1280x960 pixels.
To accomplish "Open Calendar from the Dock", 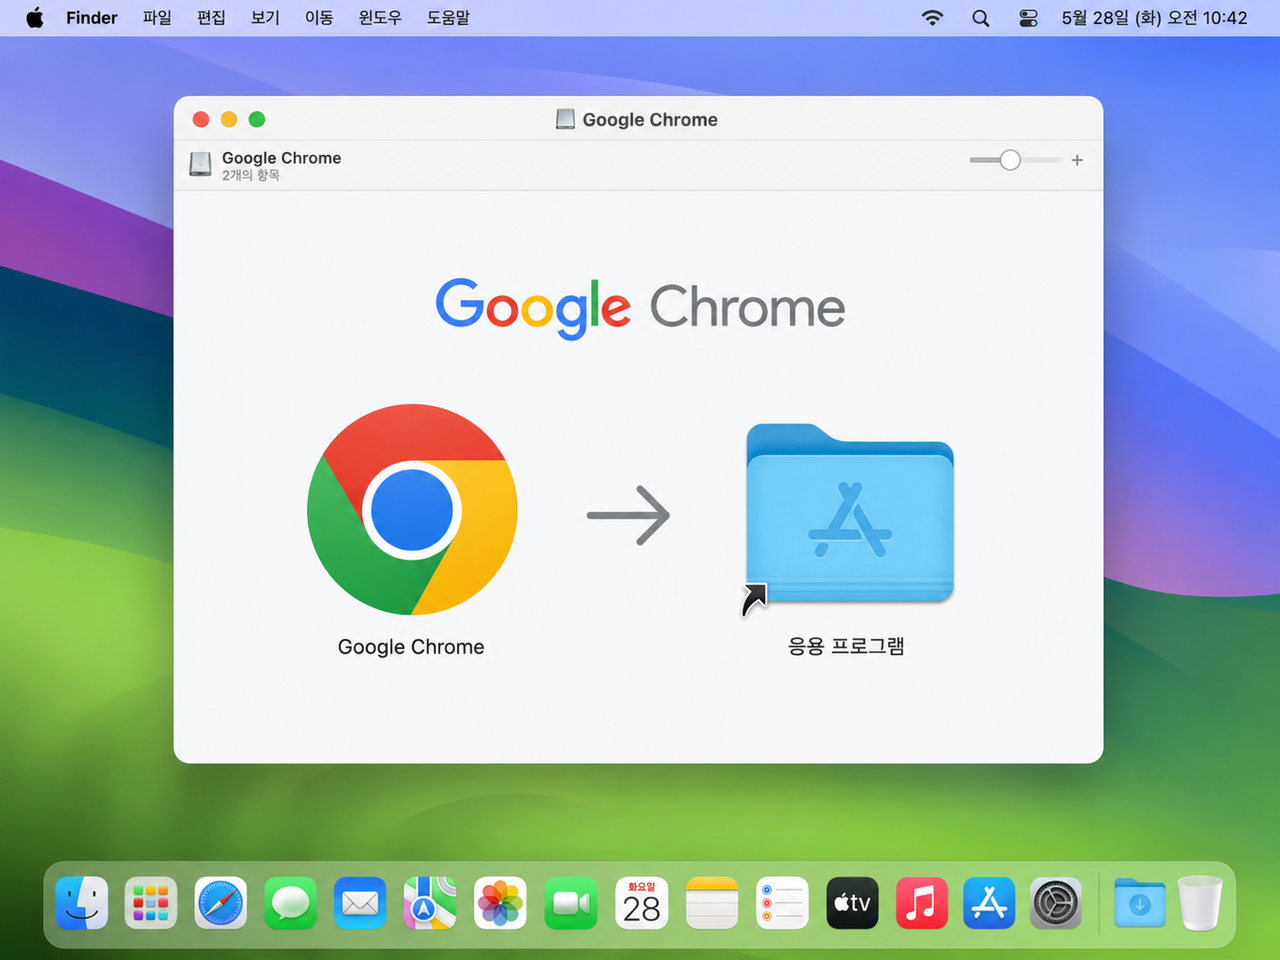I will point(641,904).
